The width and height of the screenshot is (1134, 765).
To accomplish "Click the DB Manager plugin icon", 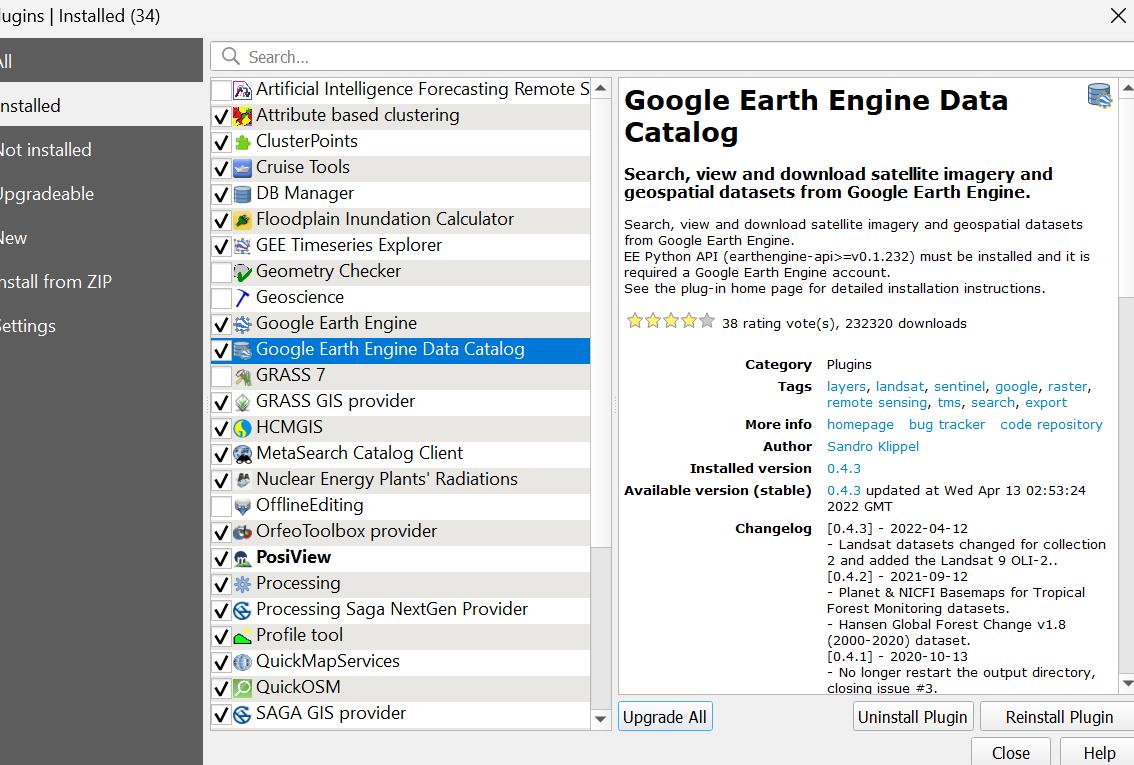I will (x=242, y=194).
